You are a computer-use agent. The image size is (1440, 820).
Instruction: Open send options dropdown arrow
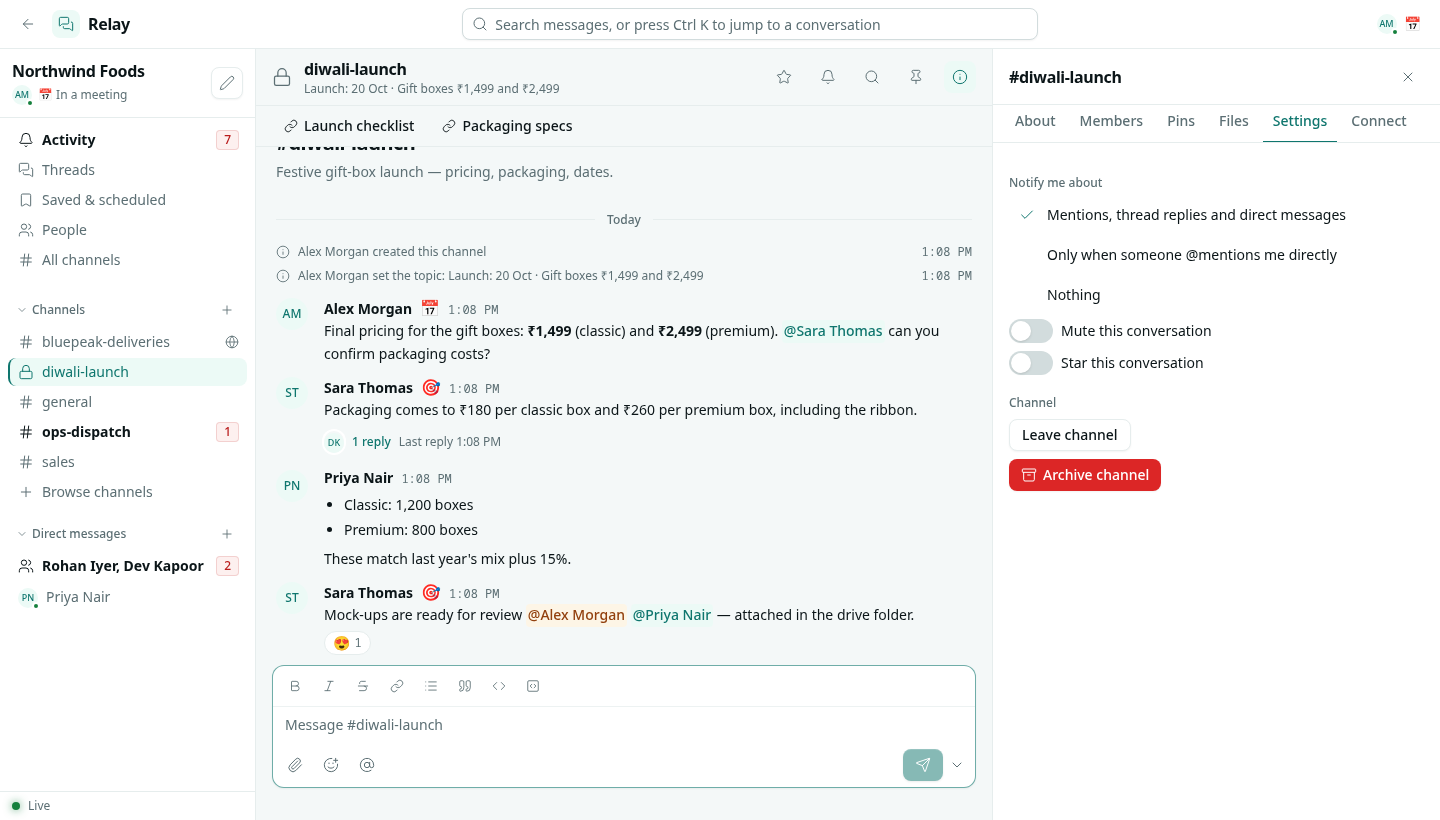(957, 765)
